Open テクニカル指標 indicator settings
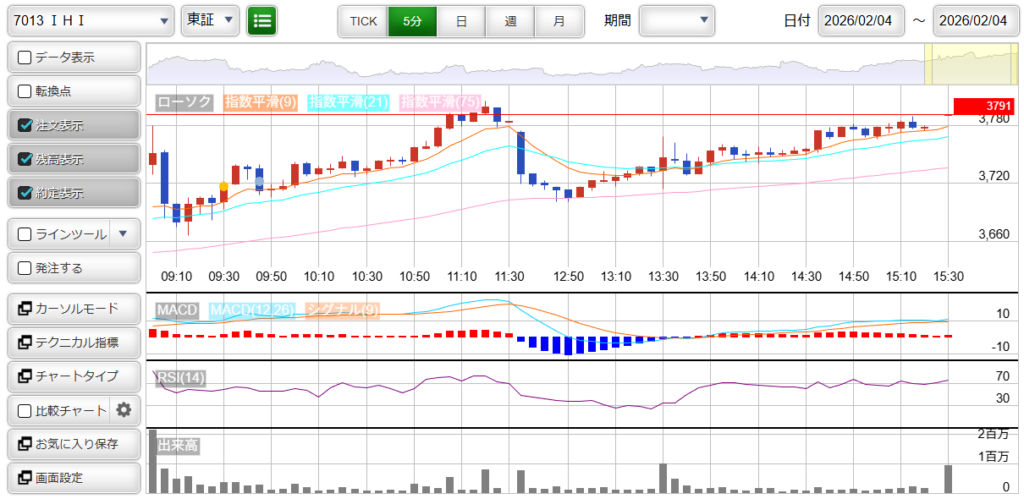This screenshot has height=499, width=1024. [72, 342]
